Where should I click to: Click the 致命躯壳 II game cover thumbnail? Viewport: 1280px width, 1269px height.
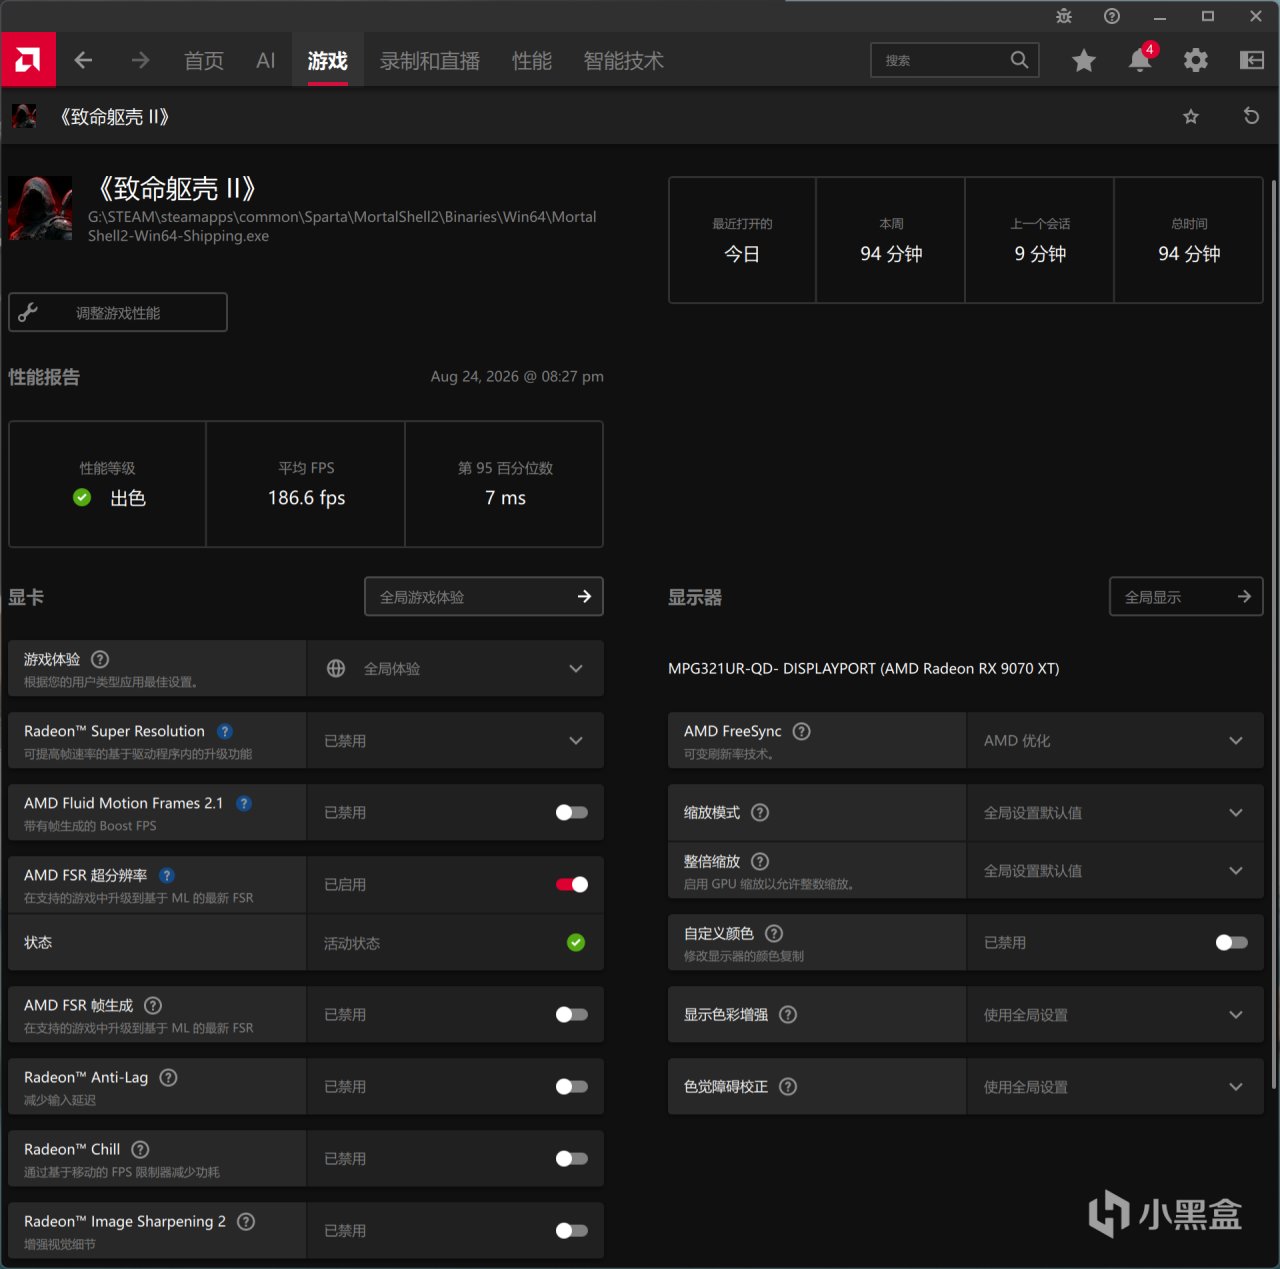(x=40, y=208)
